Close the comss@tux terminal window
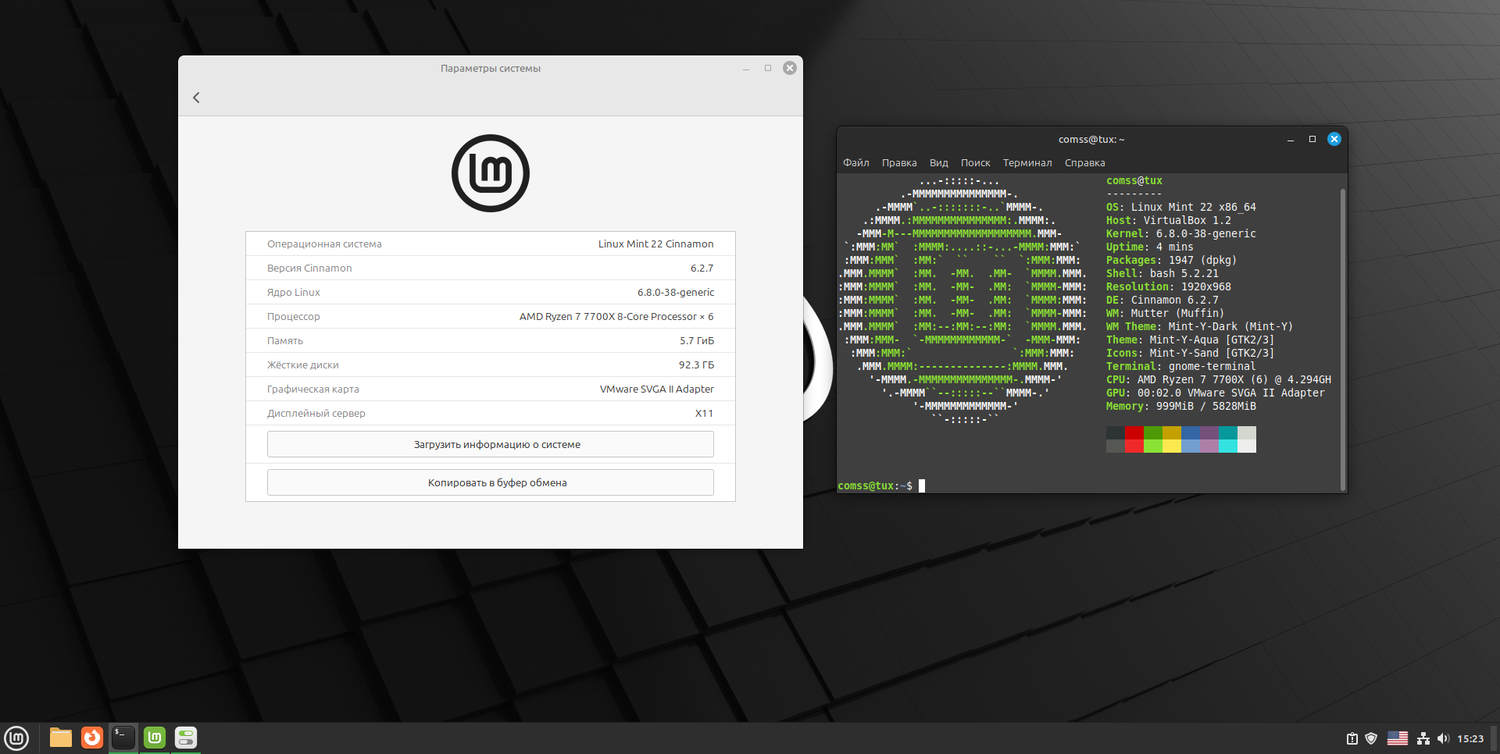Screen dimensions: 1500x754 click(x=1334, y=139)
